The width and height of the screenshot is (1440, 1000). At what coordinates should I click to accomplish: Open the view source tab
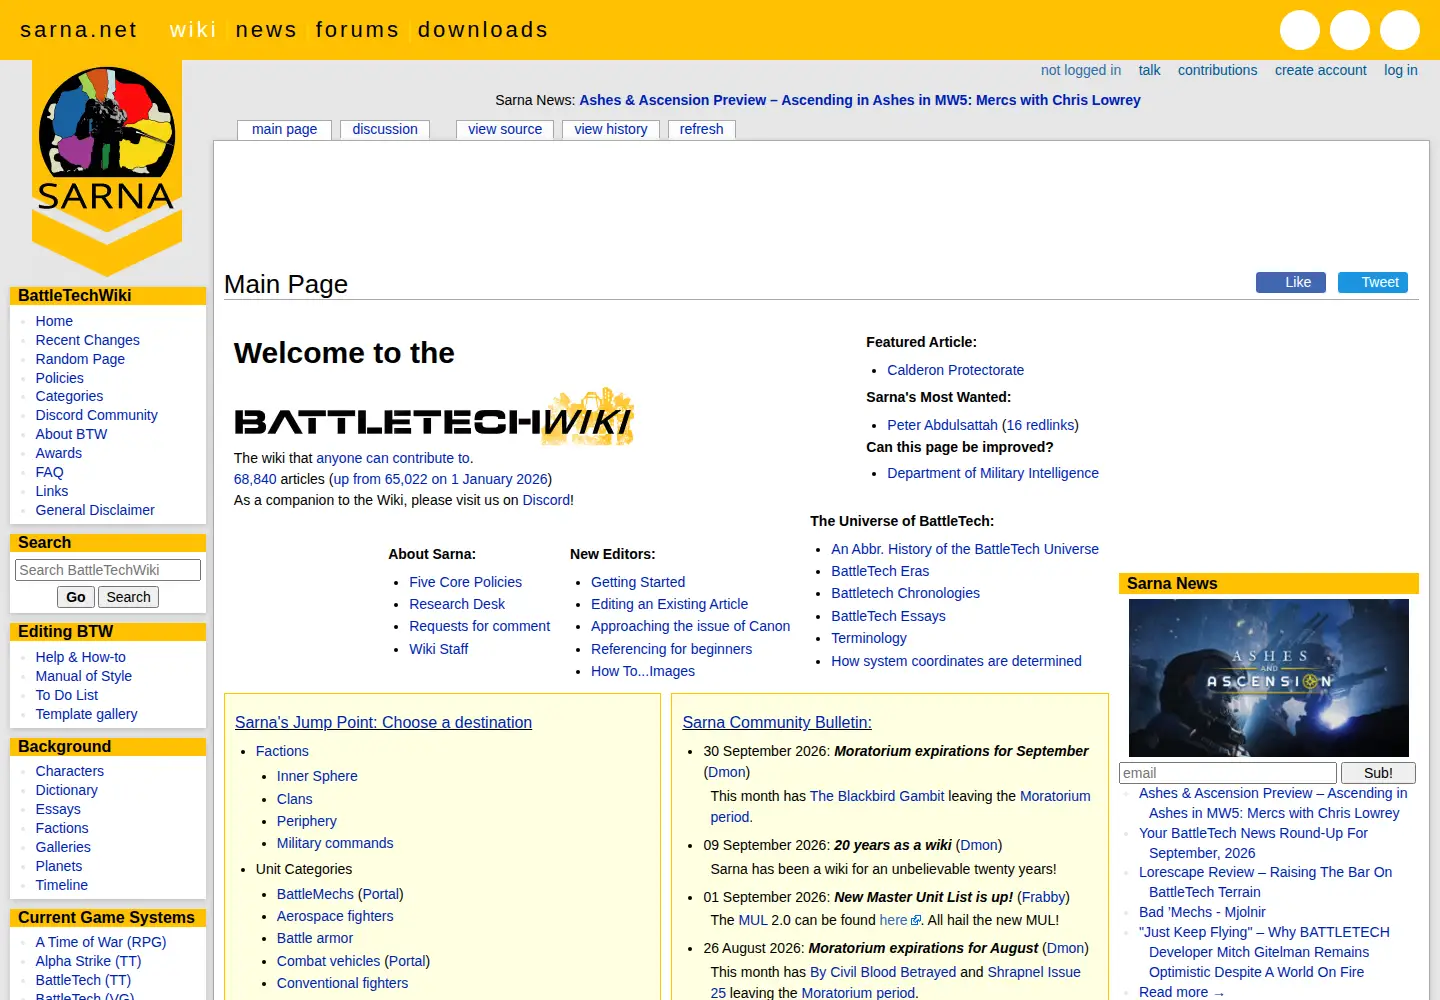[505, 129]
